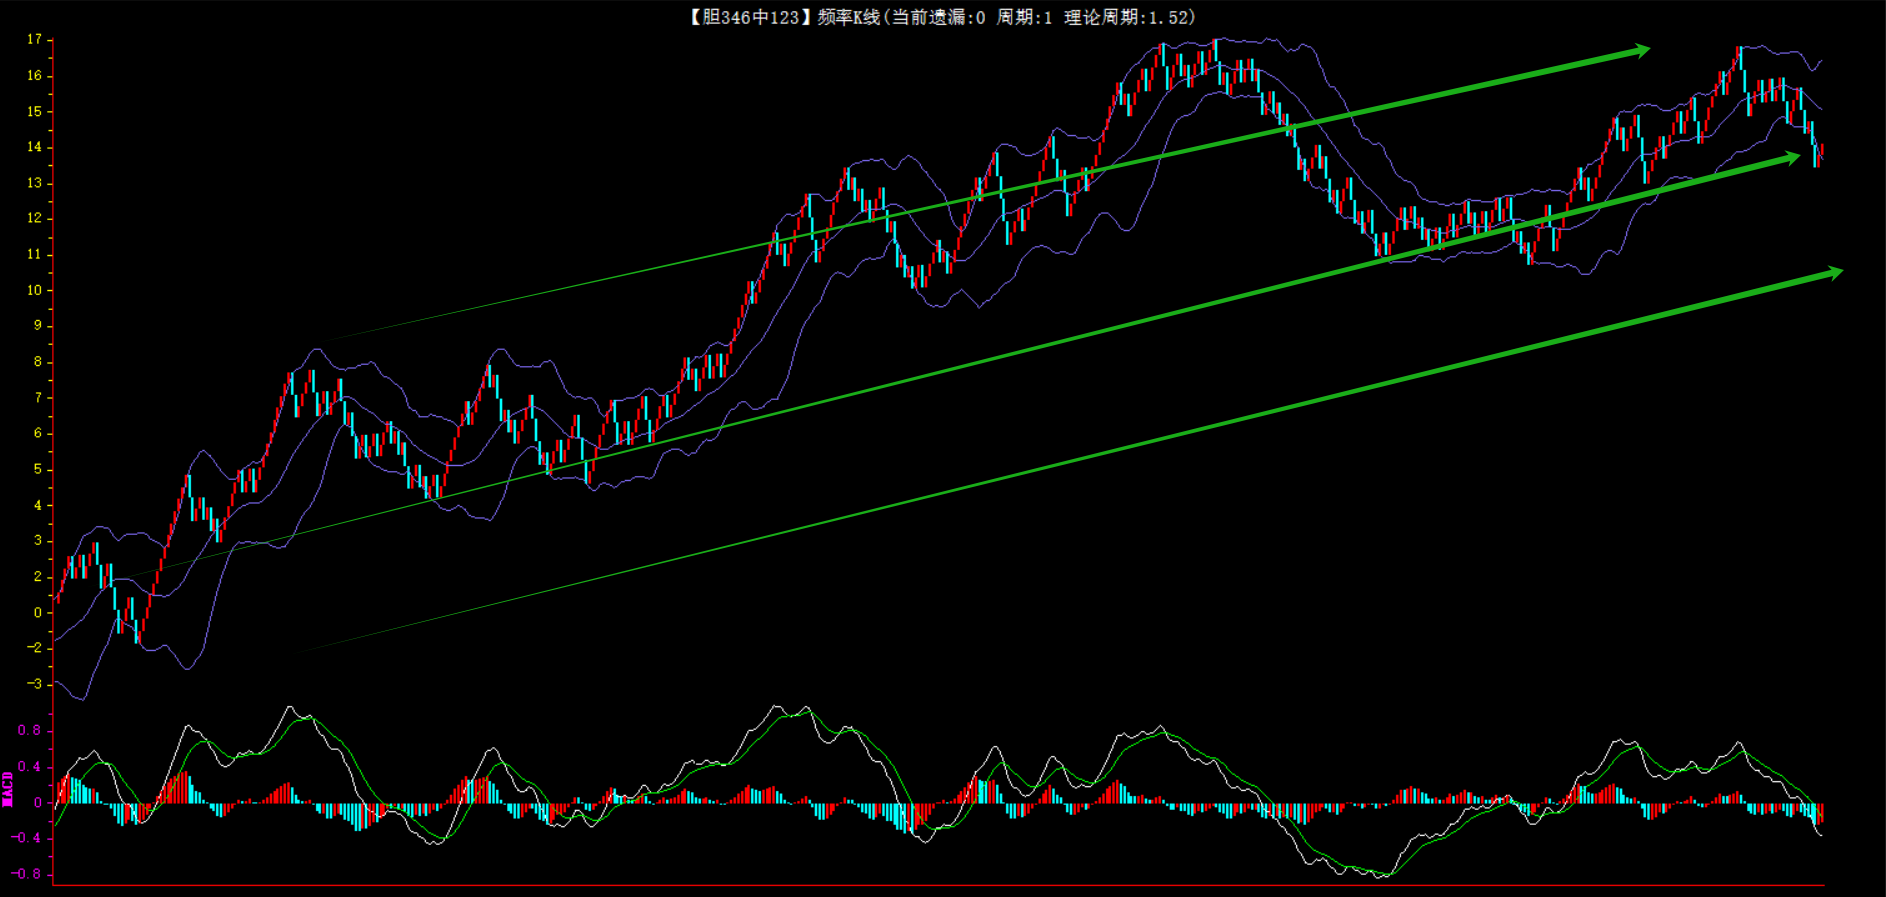Image resolution: width=1886 pixels, height=897 pixels.
Task: Click the last candlestick at chart's right edge
Action: [x=1821, y=152]
